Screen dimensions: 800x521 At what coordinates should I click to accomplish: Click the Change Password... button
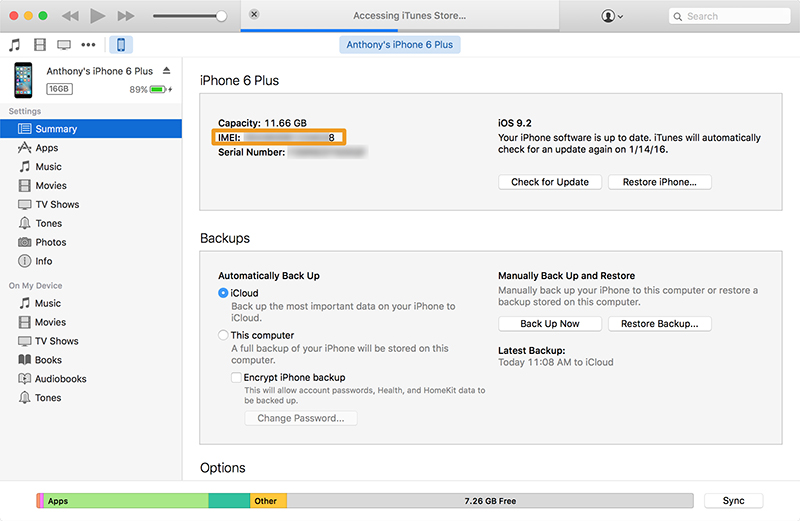coord(301,418)
